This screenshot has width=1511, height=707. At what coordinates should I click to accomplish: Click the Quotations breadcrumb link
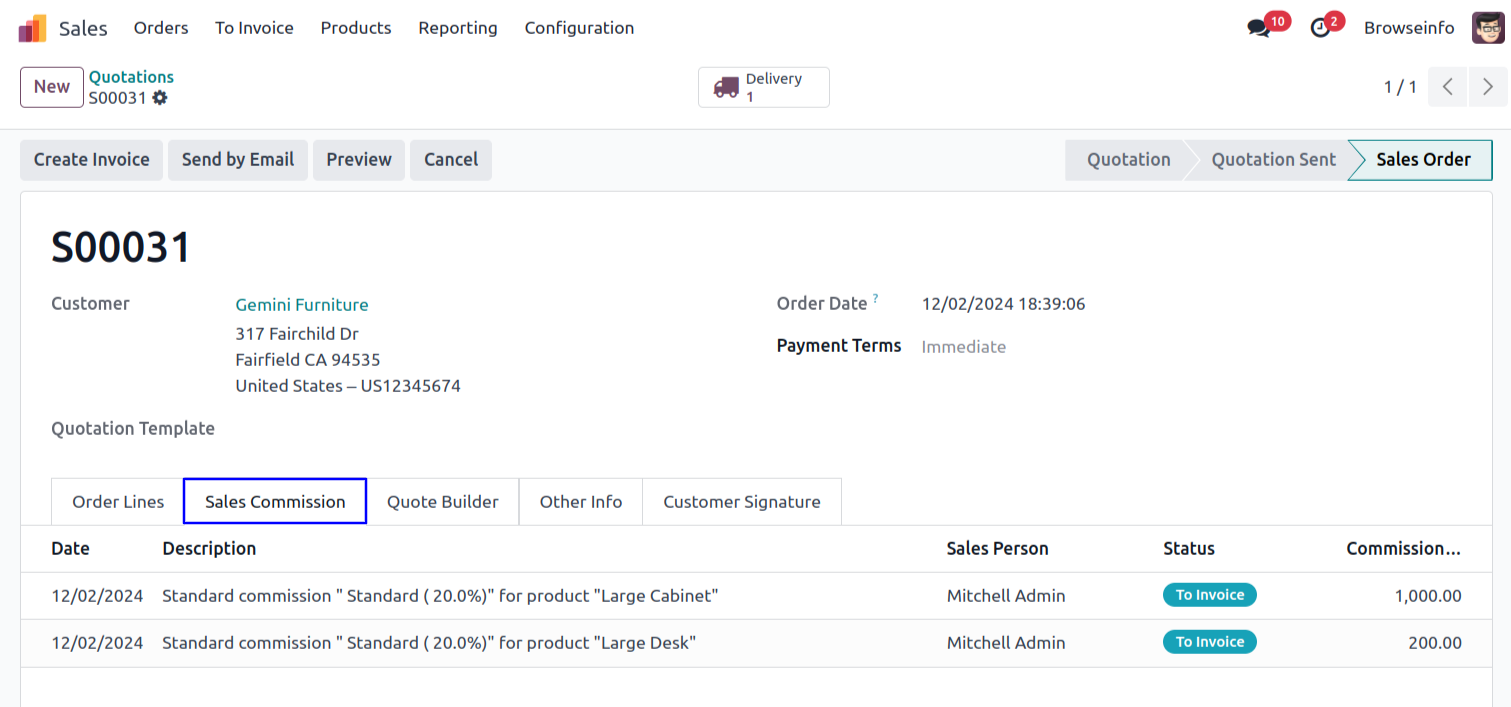pyautogui.click(x=131, y=77)
